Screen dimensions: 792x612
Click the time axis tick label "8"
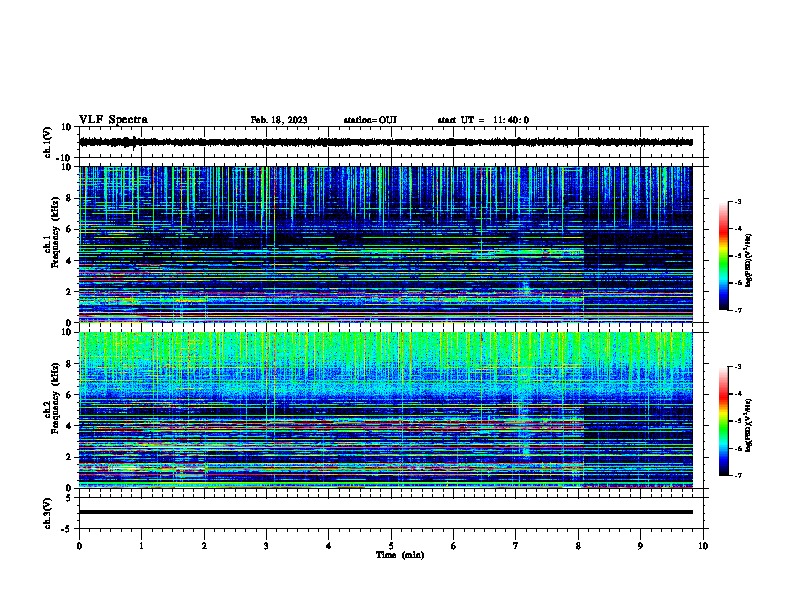tap(578, 546)
